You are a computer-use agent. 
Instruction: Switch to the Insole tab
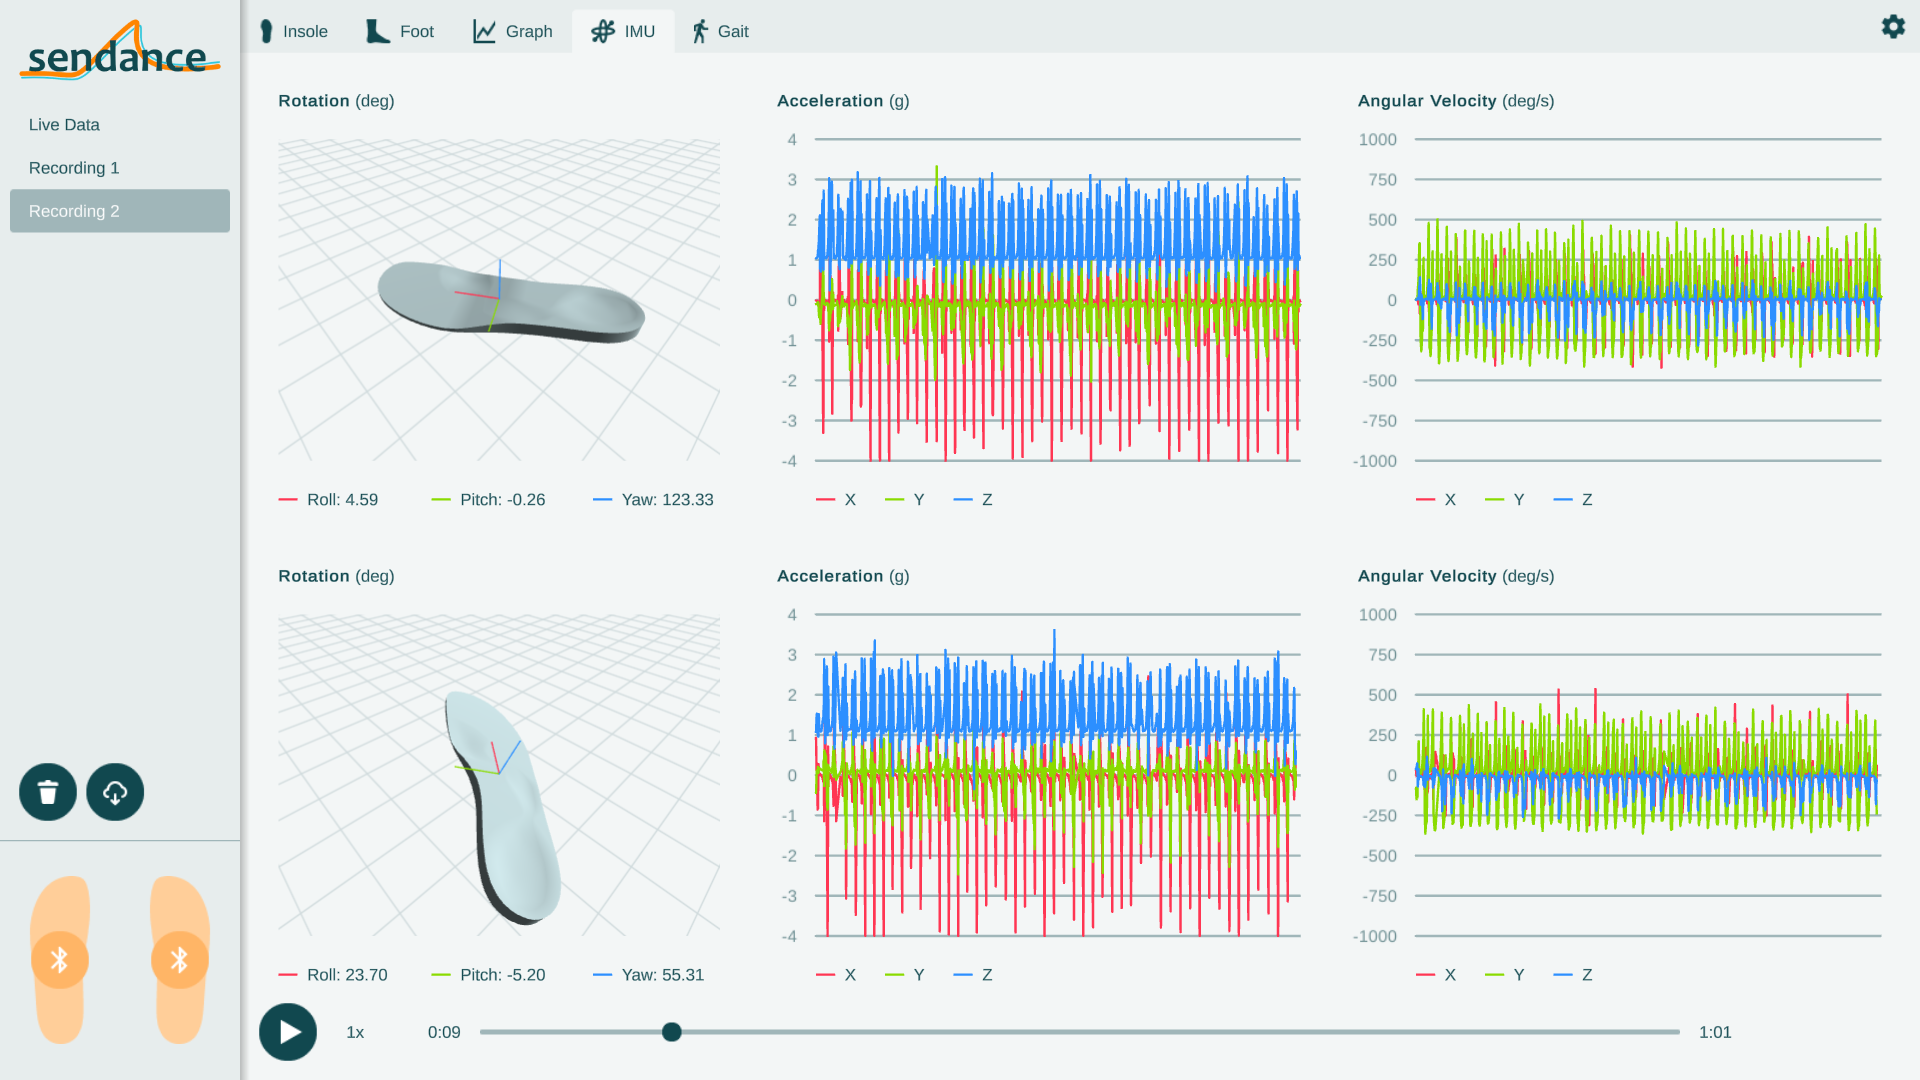293,31
